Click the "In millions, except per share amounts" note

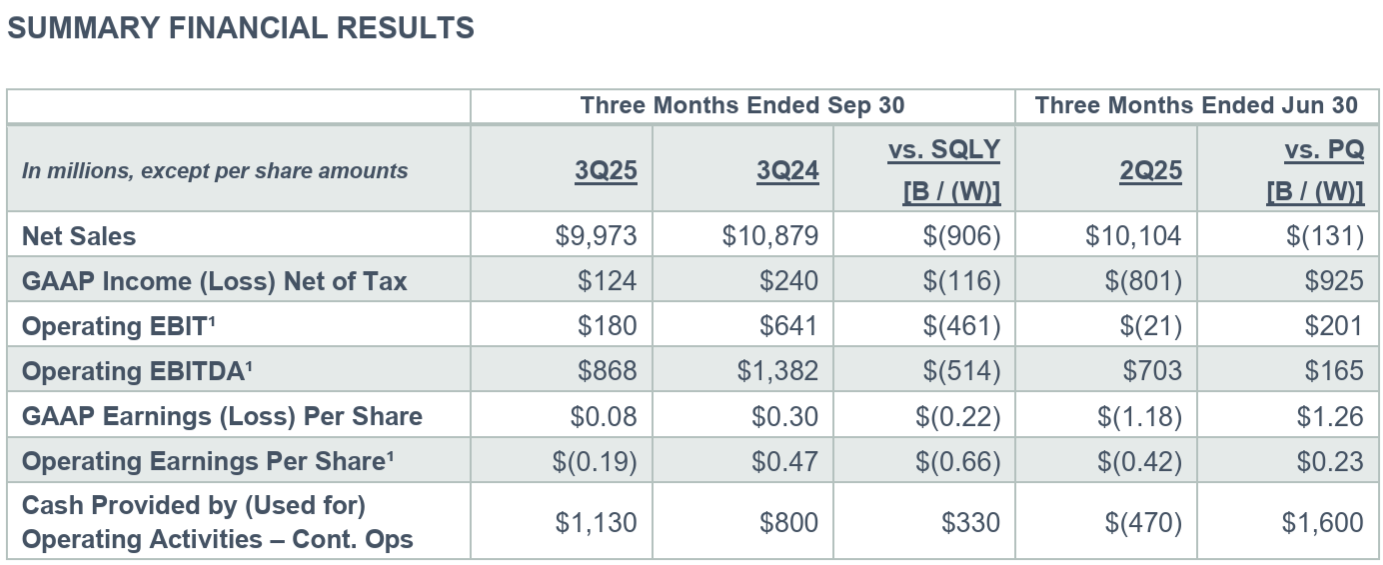[215, 171]
